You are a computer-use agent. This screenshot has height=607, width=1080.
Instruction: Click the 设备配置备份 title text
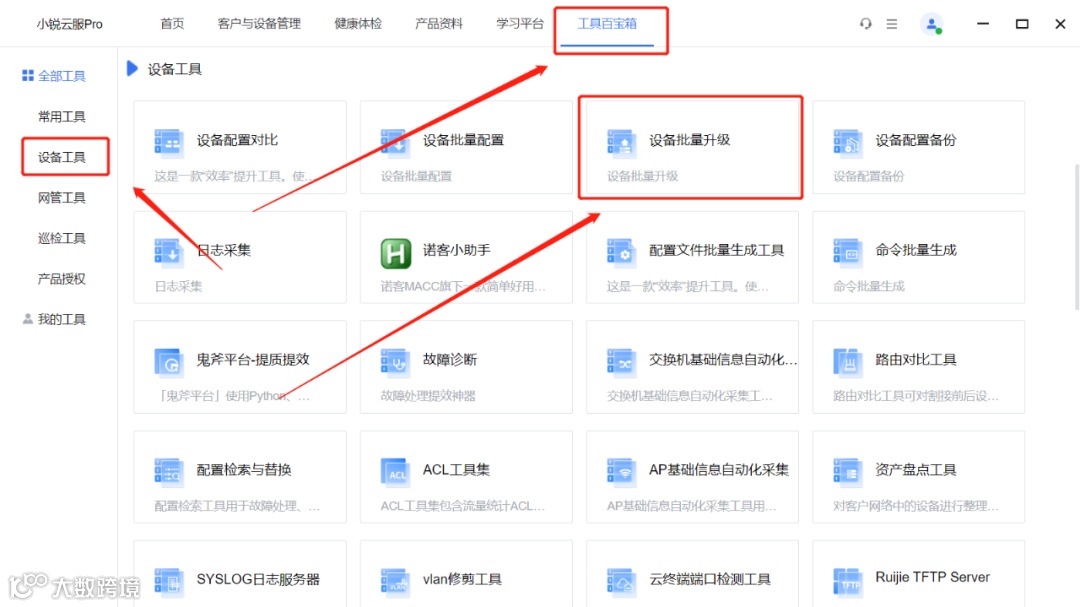click(915, 140)
